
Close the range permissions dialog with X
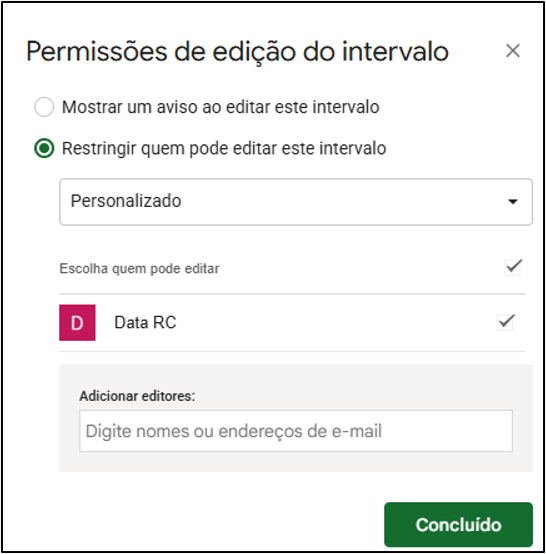(512, 51)
